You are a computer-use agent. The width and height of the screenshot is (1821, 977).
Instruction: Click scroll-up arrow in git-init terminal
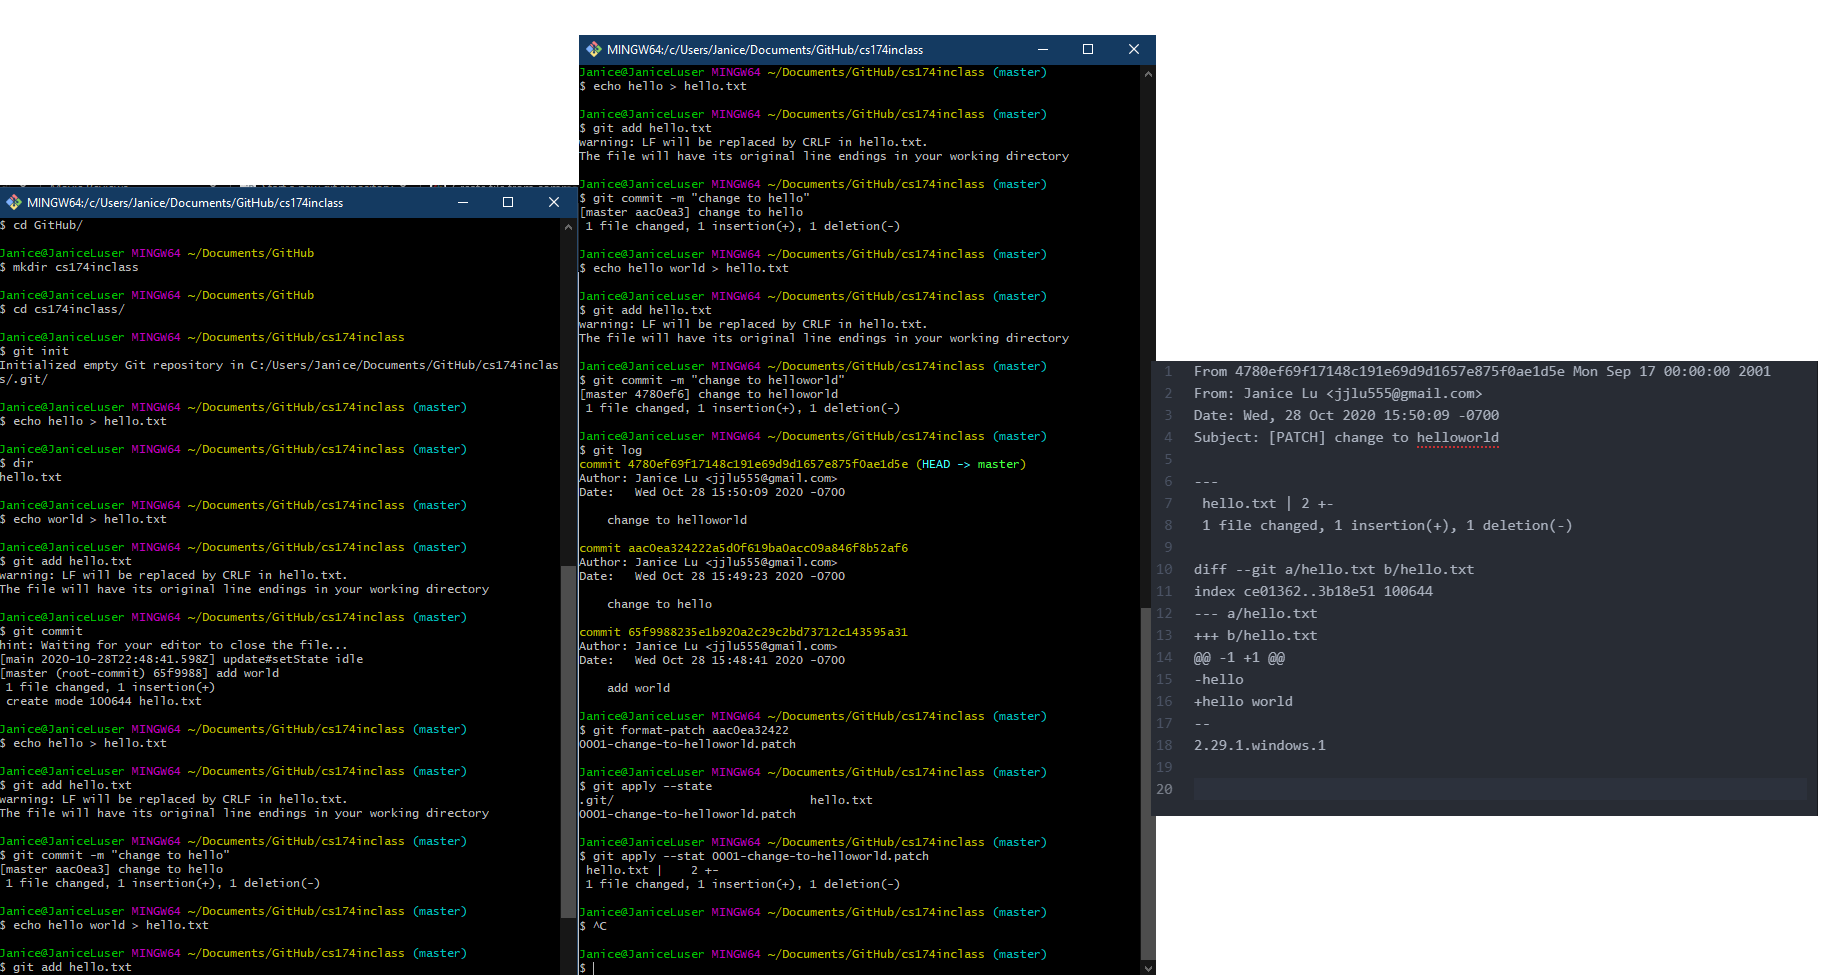[x=568, y=227]
